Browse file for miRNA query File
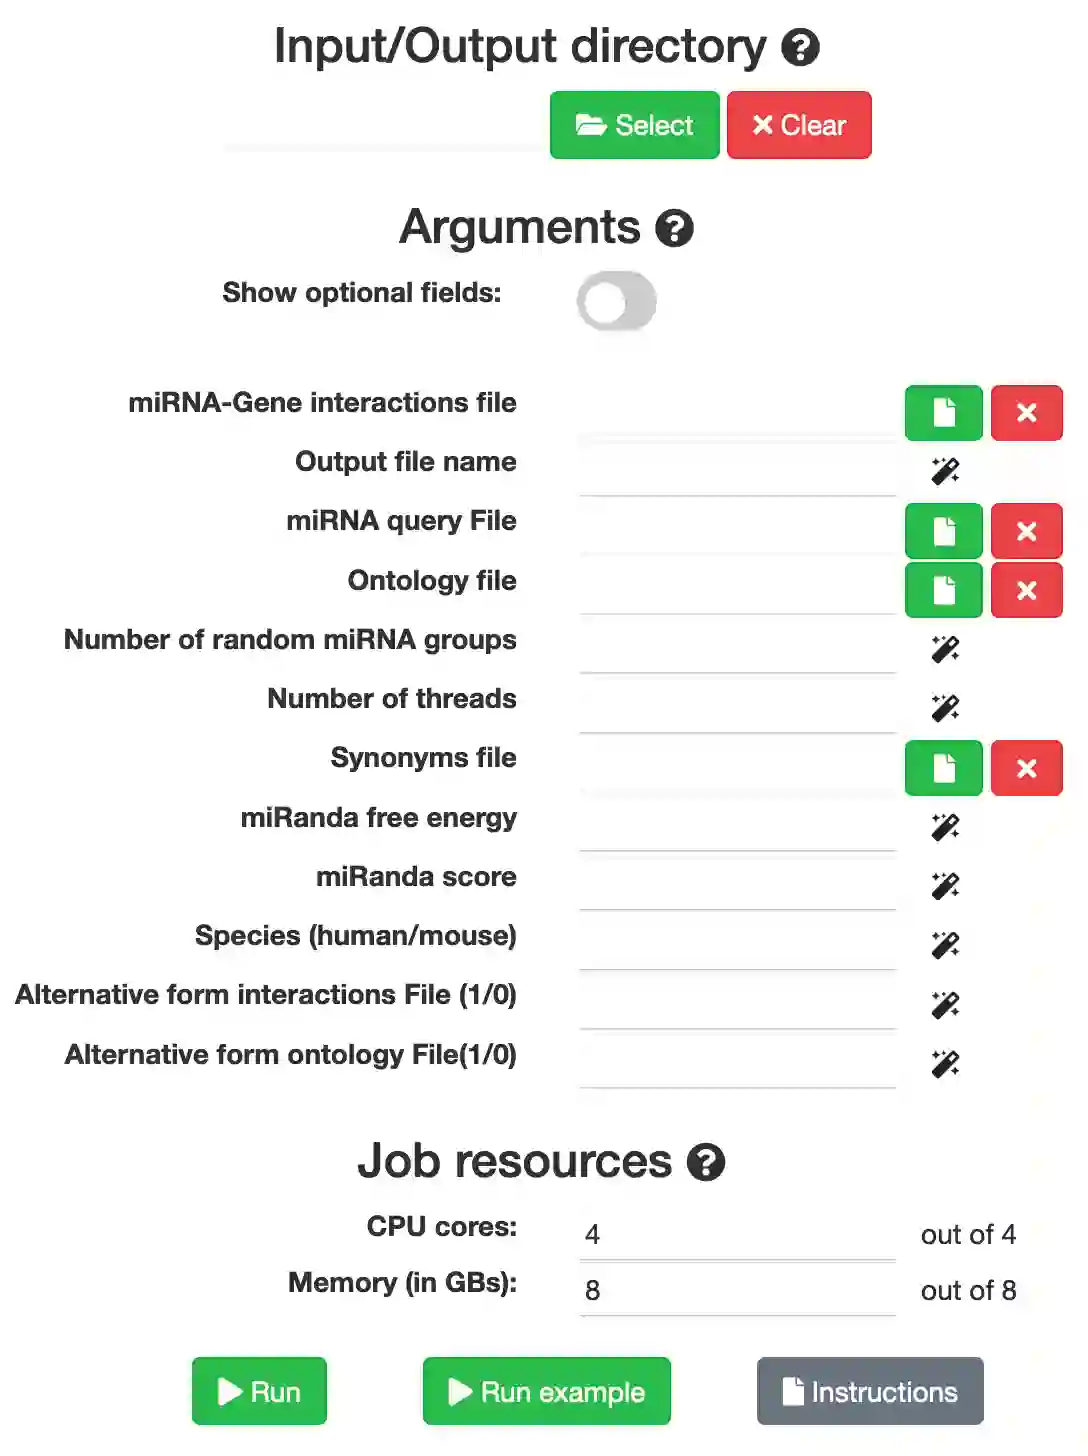The width and height of the screenshot is (1088, 1456). click(943, 531)
